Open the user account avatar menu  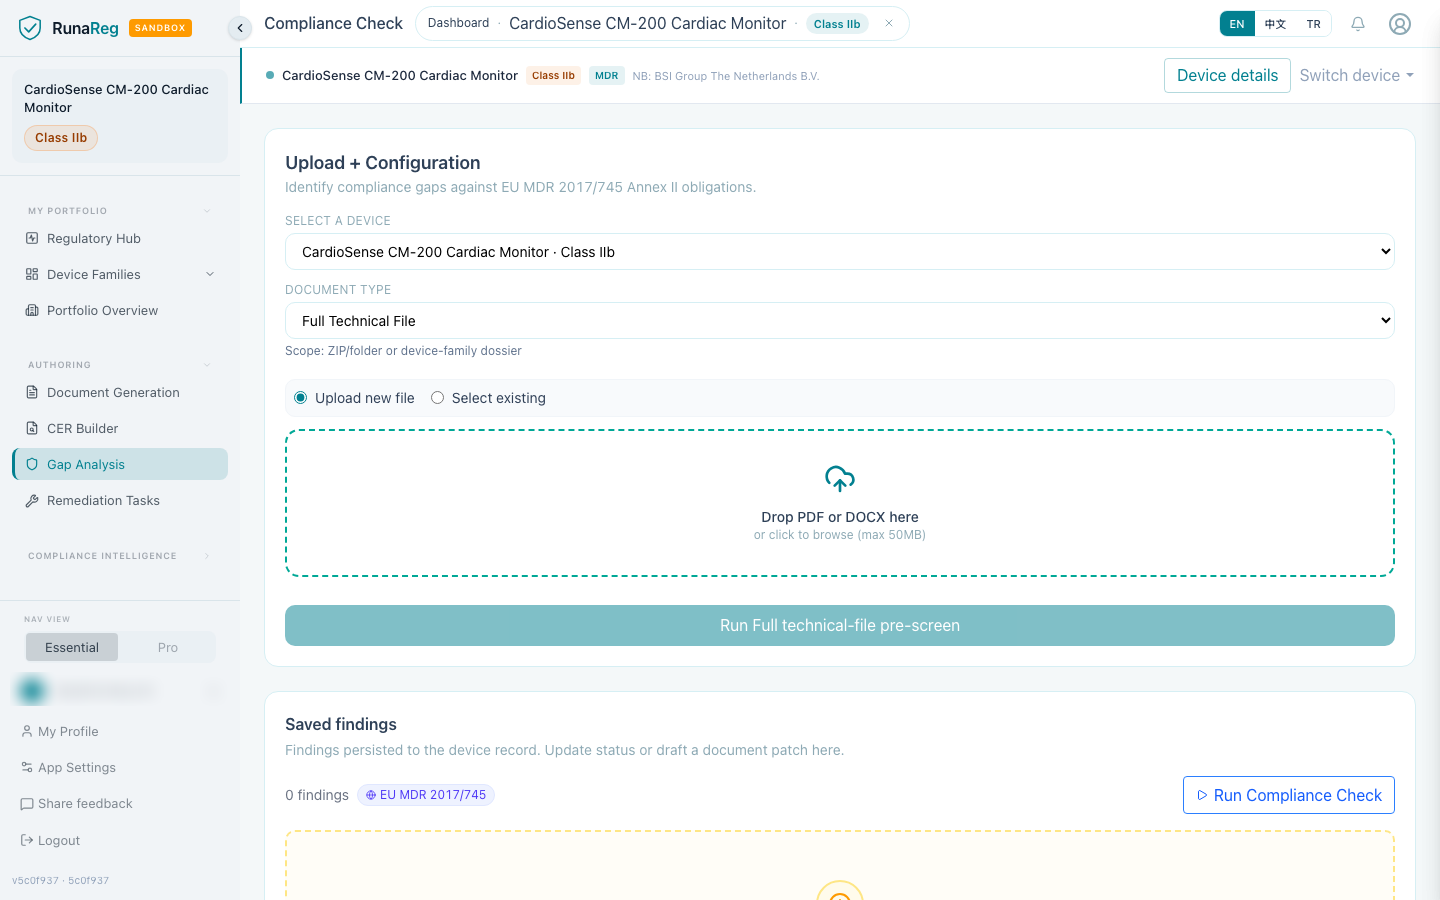[x=1400, y=24]
